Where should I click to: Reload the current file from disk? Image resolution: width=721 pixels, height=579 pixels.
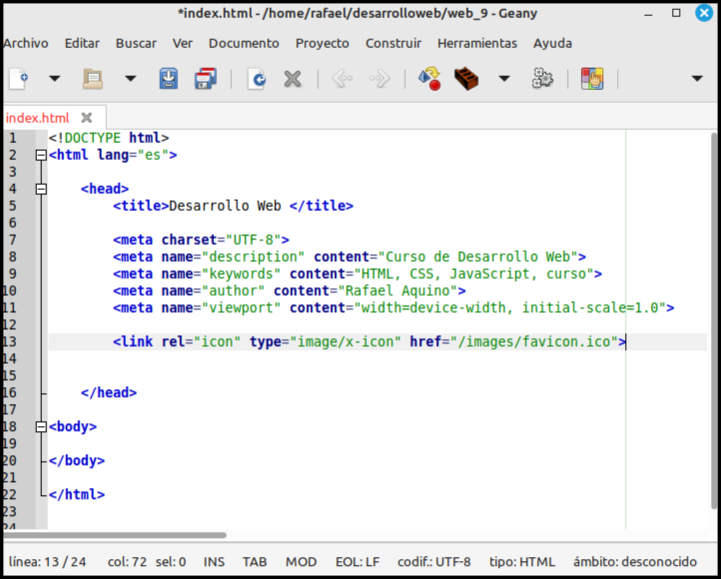[x=256, y=79]
